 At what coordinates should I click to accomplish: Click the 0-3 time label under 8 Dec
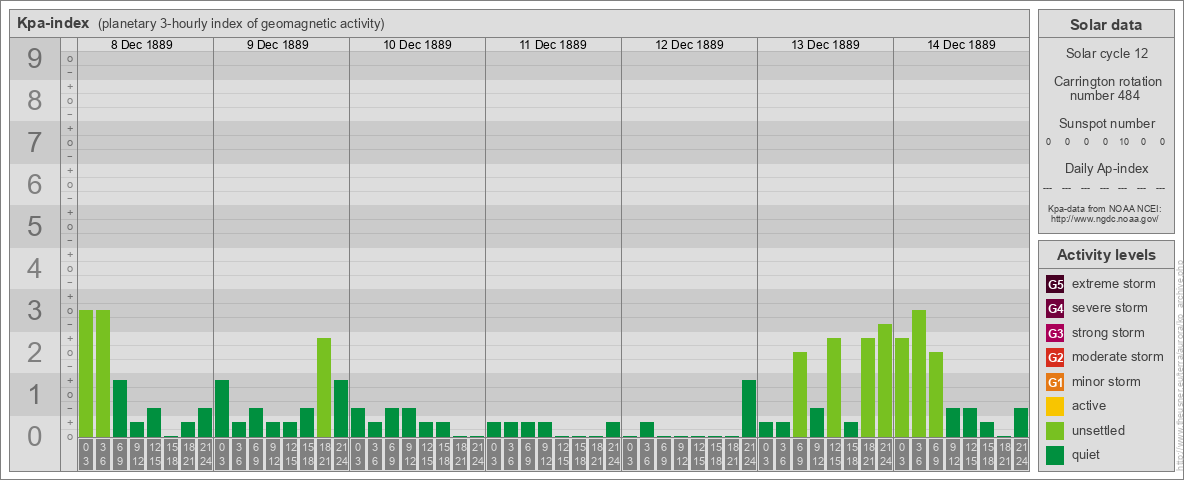[86, 455]
